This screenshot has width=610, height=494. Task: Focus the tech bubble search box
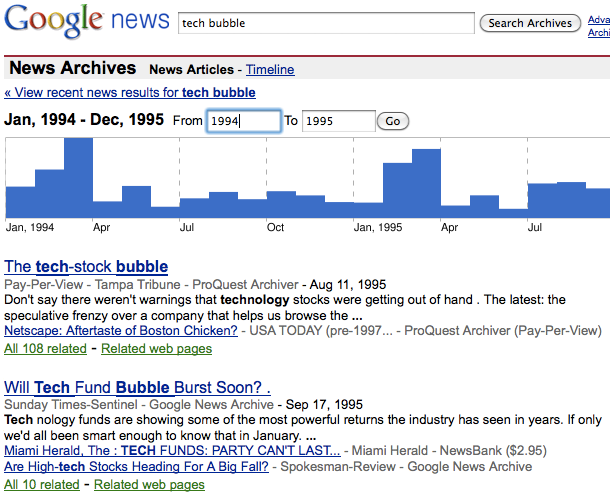pyautogui.click(x=326, y=23)
